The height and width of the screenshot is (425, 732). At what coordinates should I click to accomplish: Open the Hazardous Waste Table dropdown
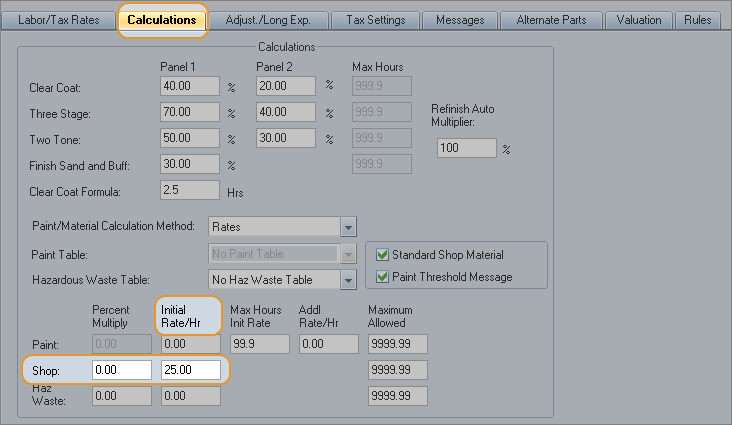pos(348,281)
